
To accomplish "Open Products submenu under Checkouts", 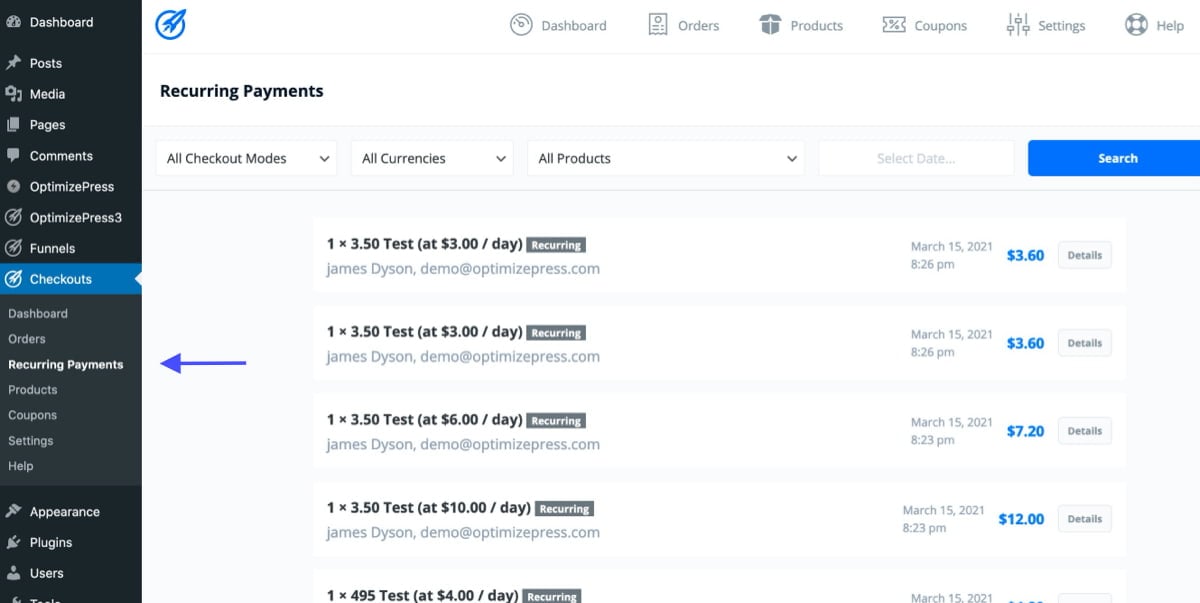I will pyautogui.click(x=33, y=390).
